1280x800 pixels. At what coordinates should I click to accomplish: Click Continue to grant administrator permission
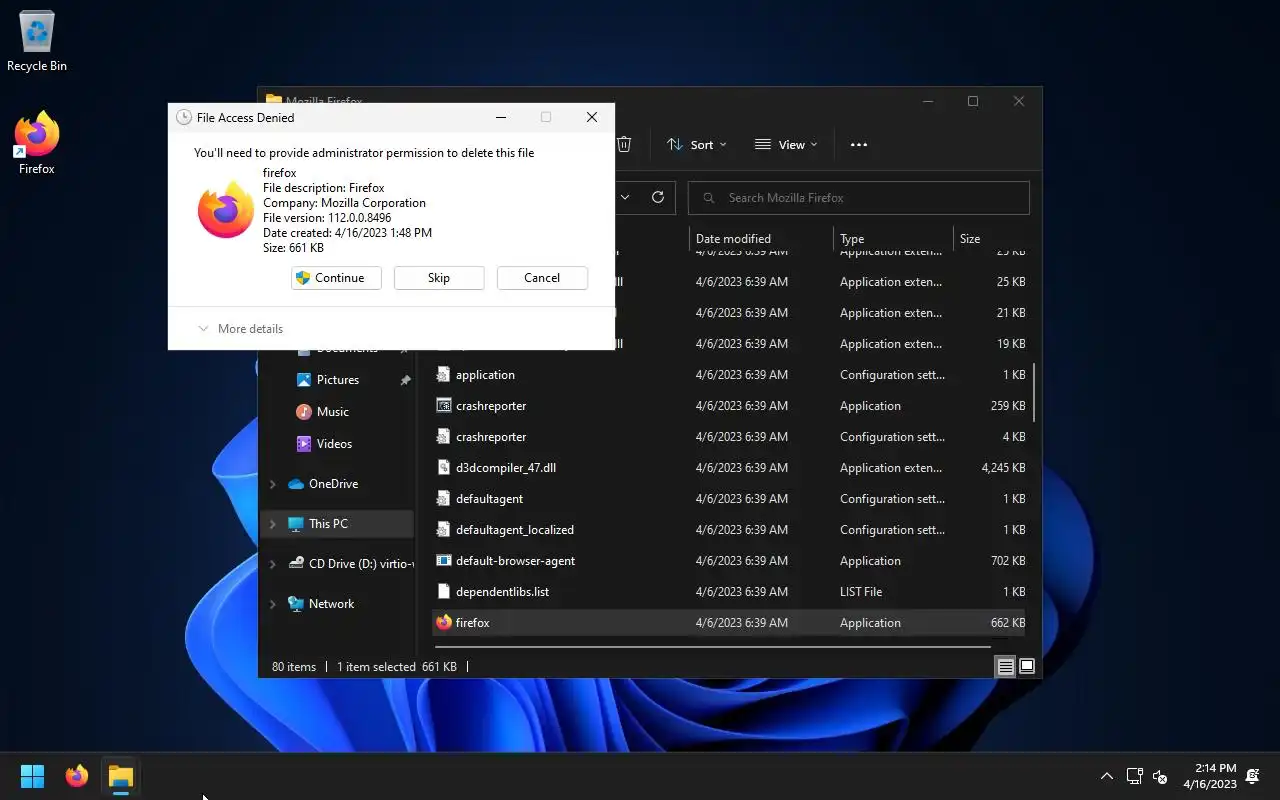click(x=336, y=278)
